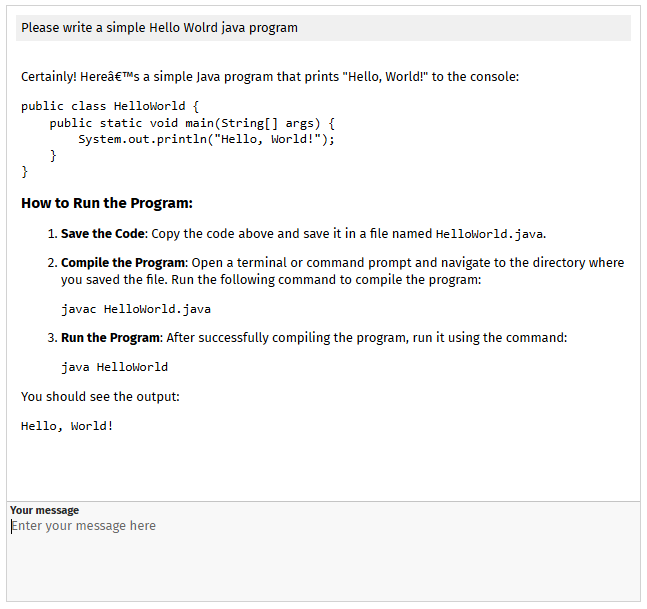Image resolution: width=647 pixels, height=609 pixels.
Task: Click the 'How to Run the Program' heading
Action: pyautogui.click(x=107, y=203)
